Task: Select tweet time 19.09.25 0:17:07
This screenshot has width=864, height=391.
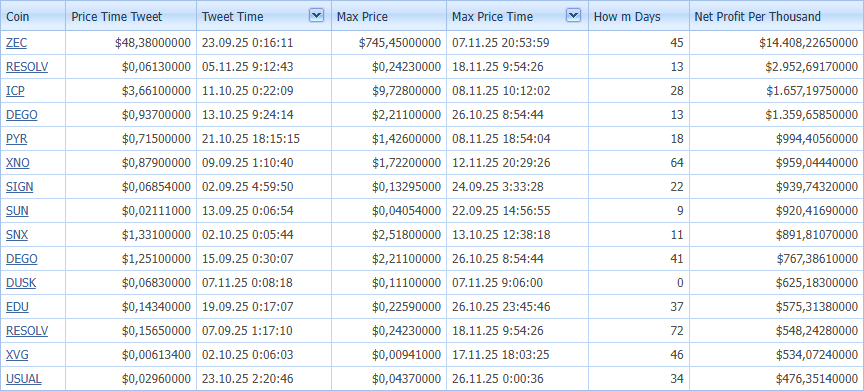Action: tap(264, 306)
